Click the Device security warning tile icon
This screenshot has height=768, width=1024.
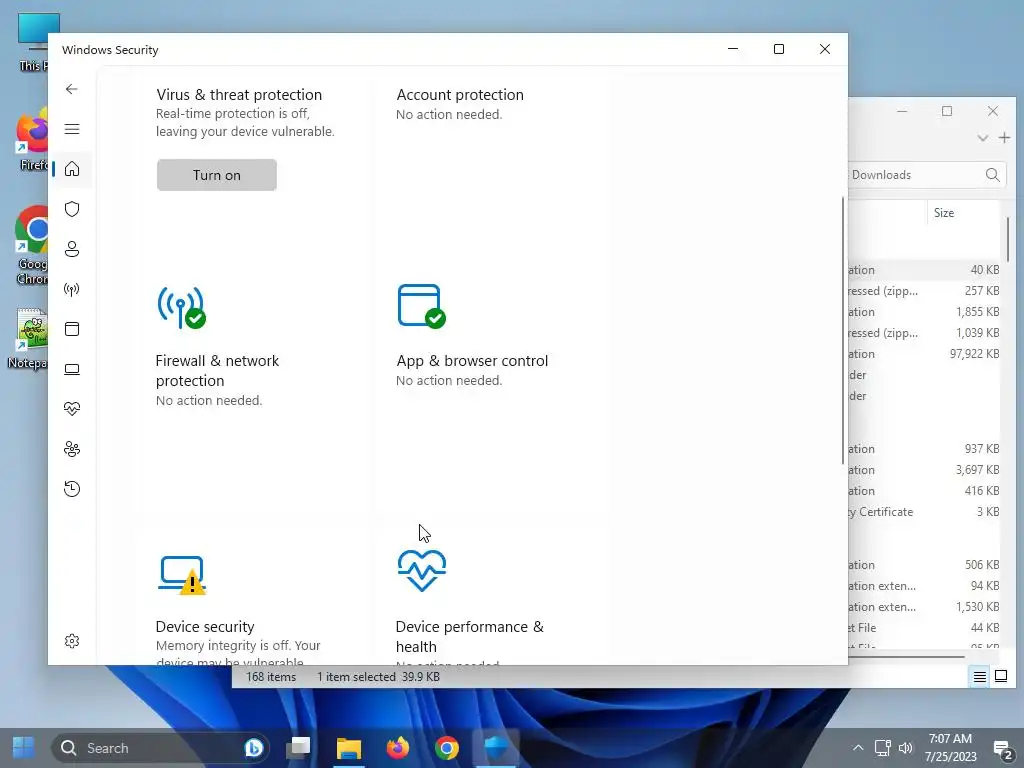(x=182, y=575)
